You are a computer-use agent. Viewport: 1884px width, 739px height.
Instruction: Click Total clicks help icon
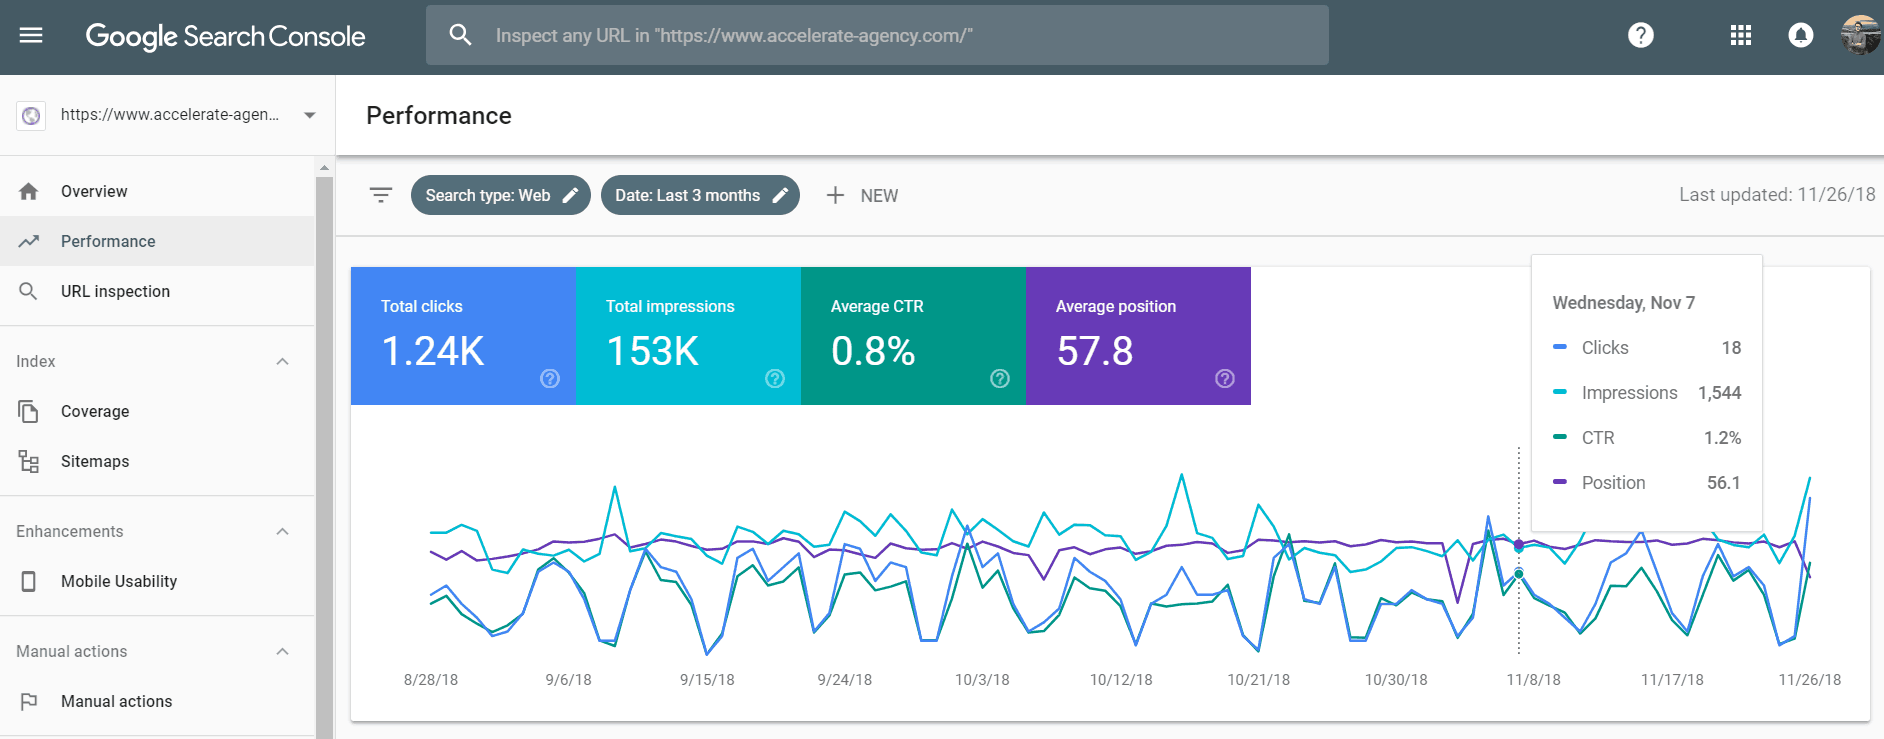pos(550,378)
